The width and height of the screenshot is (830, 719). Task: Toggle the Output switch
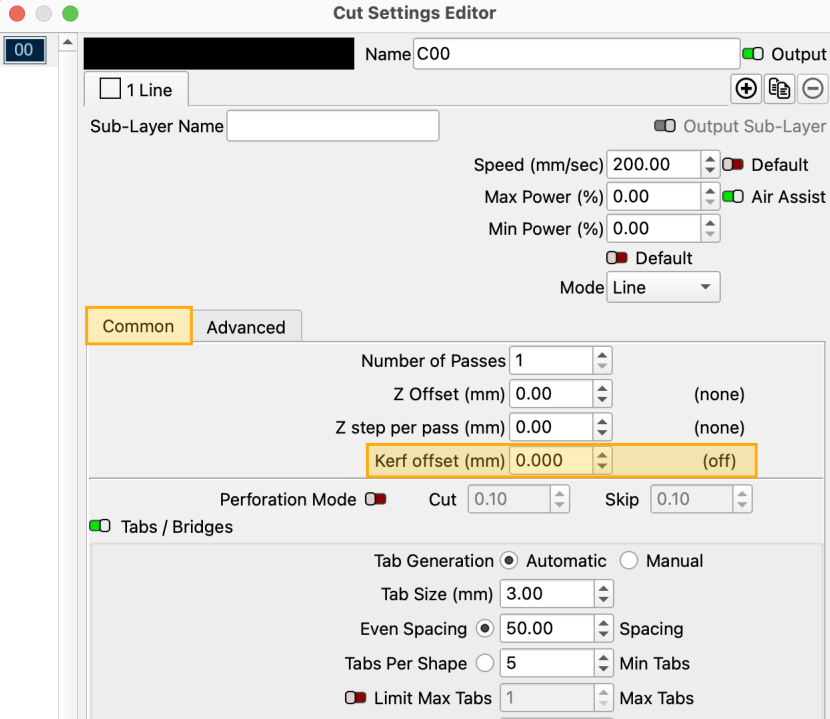click(753, 54)
